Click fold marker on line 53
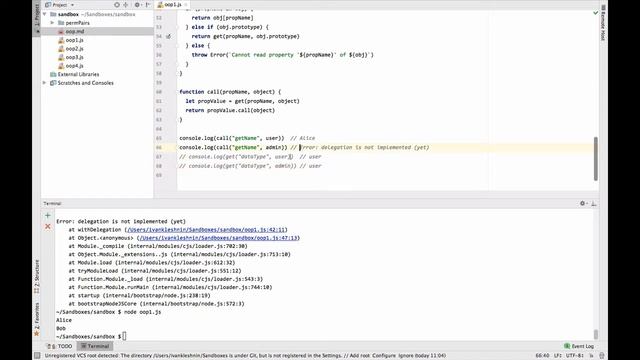 pos(178,27)
